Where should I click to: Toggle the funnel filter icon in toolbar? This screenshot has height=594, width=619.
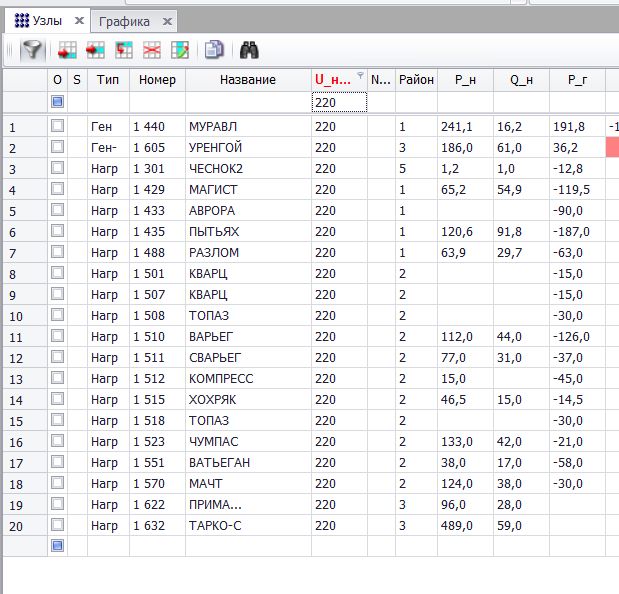point(32,49)
